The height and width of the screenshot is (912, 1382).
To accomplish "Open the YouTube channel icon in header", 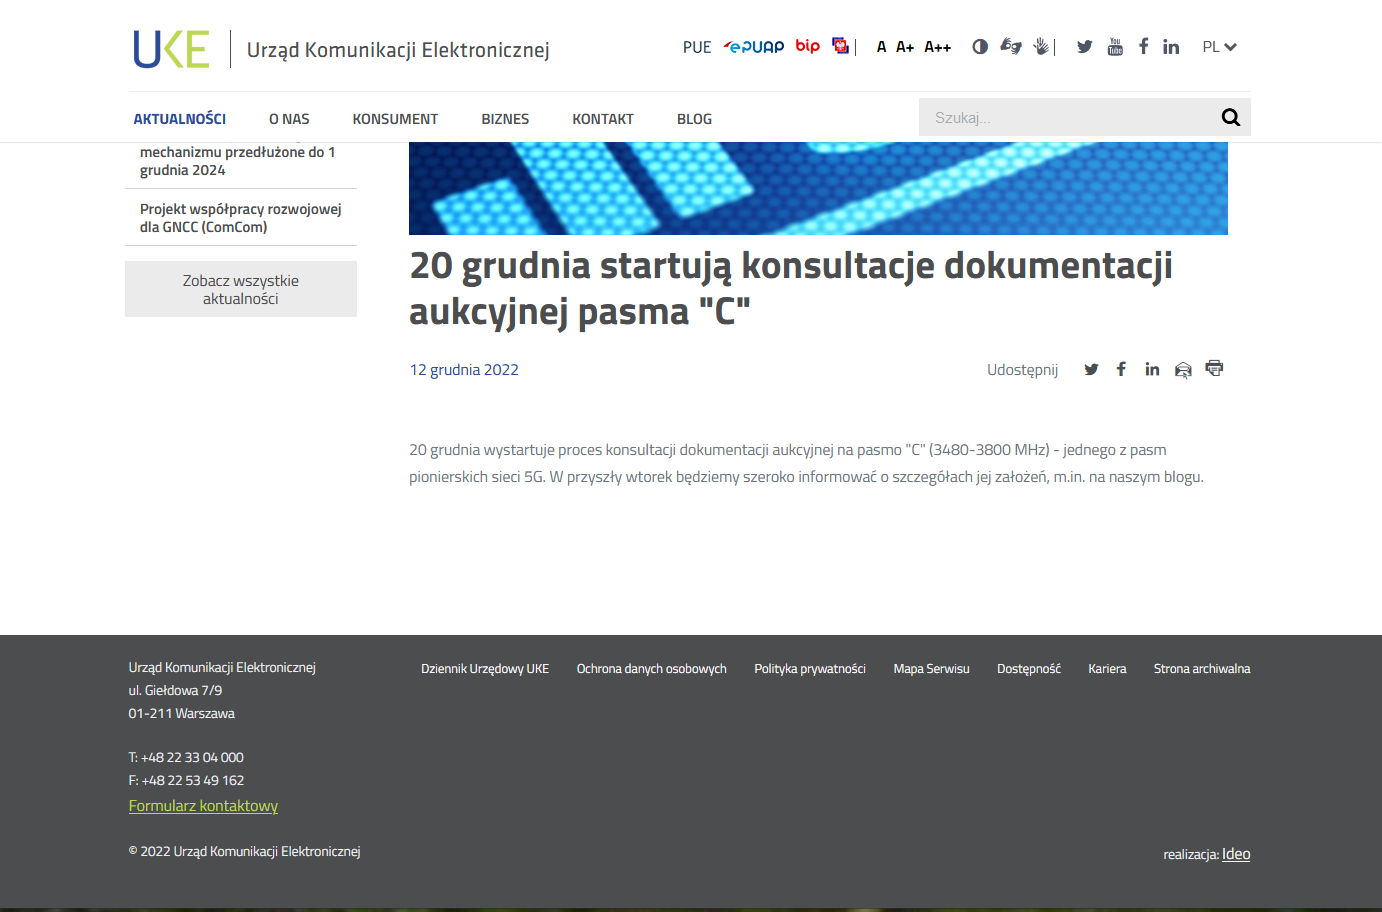I will pyautogui.click(x=1115, y=47).
